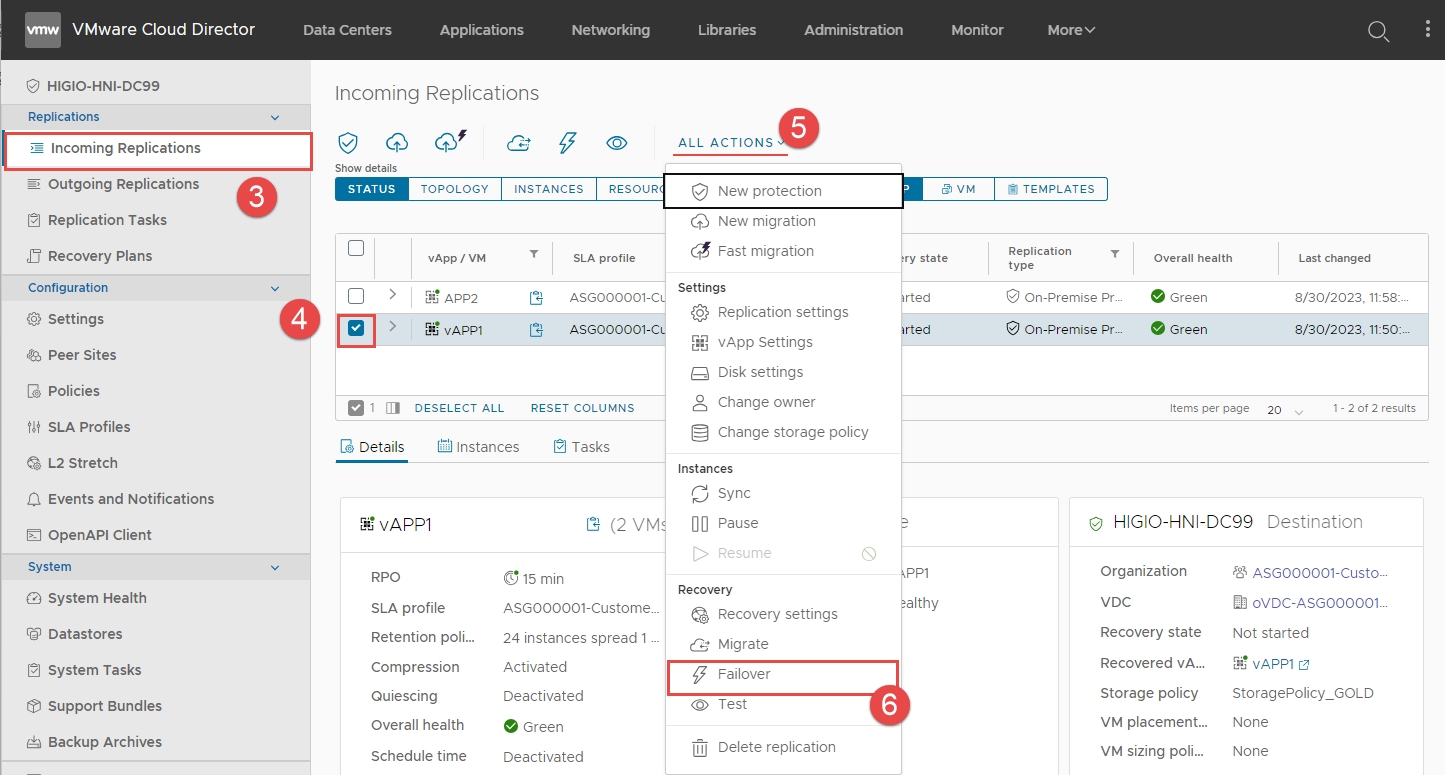Select Replication settings in the menu

coord(782,312)
